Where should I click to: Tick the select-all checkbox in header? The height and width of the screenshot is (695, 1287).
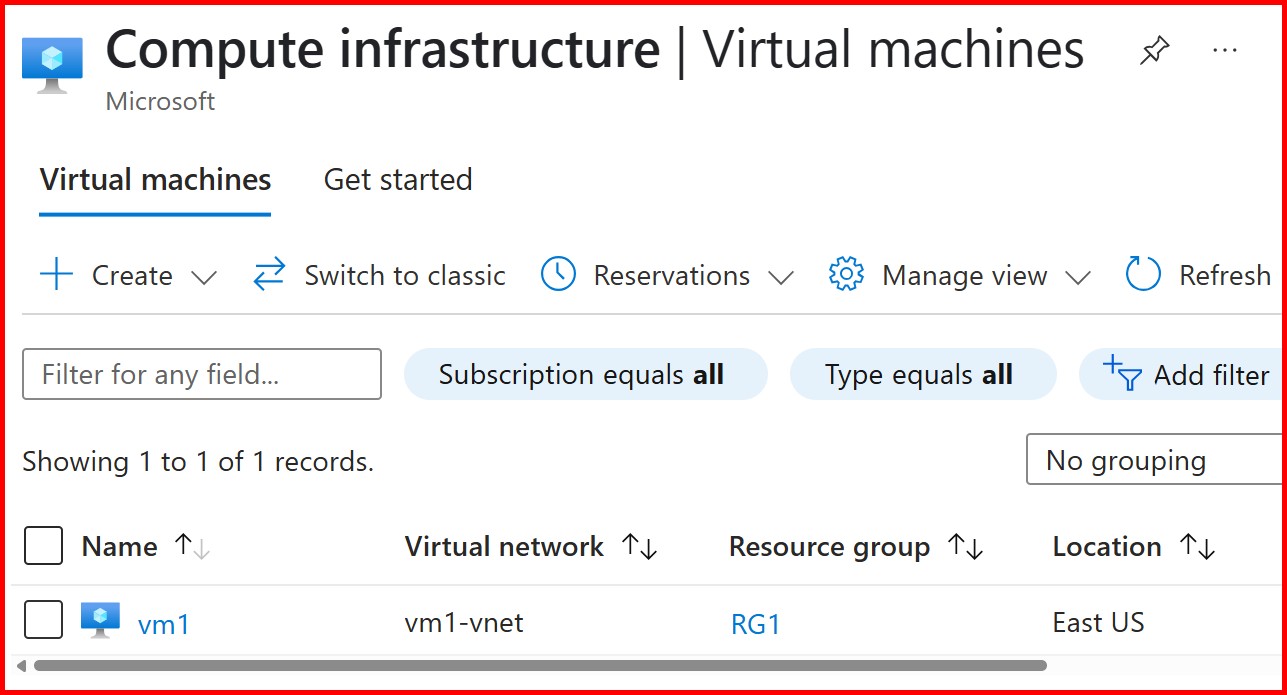pyautogui.click(x=43, y=546)
